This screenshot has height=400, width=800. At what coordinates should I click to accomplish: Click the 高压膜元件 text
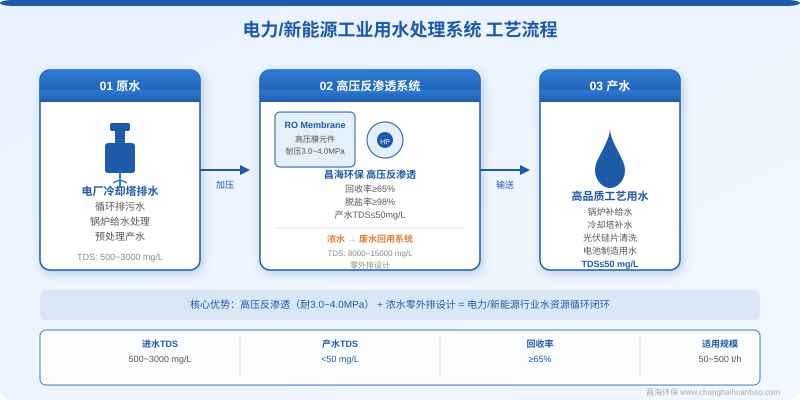315,139
